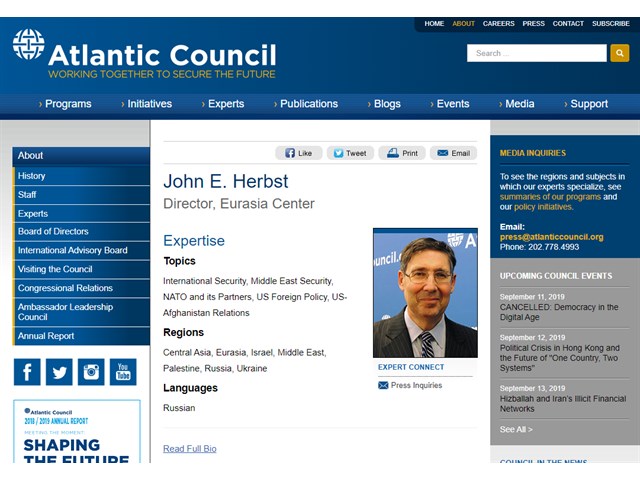The height and width of the screenshot is (480, 640).
Task: Open the Twitter social icon
Action: (x=59, y=372)
